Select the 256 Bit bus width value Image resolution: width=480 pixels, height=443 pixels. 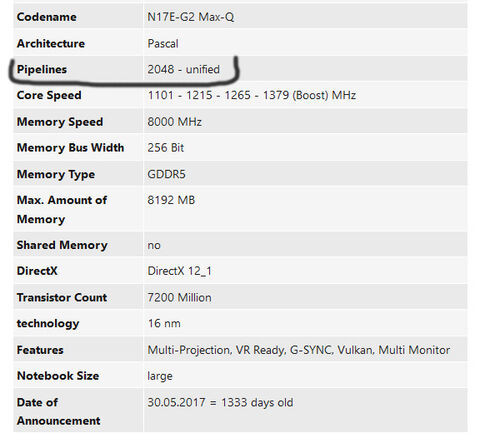point(165,148)
